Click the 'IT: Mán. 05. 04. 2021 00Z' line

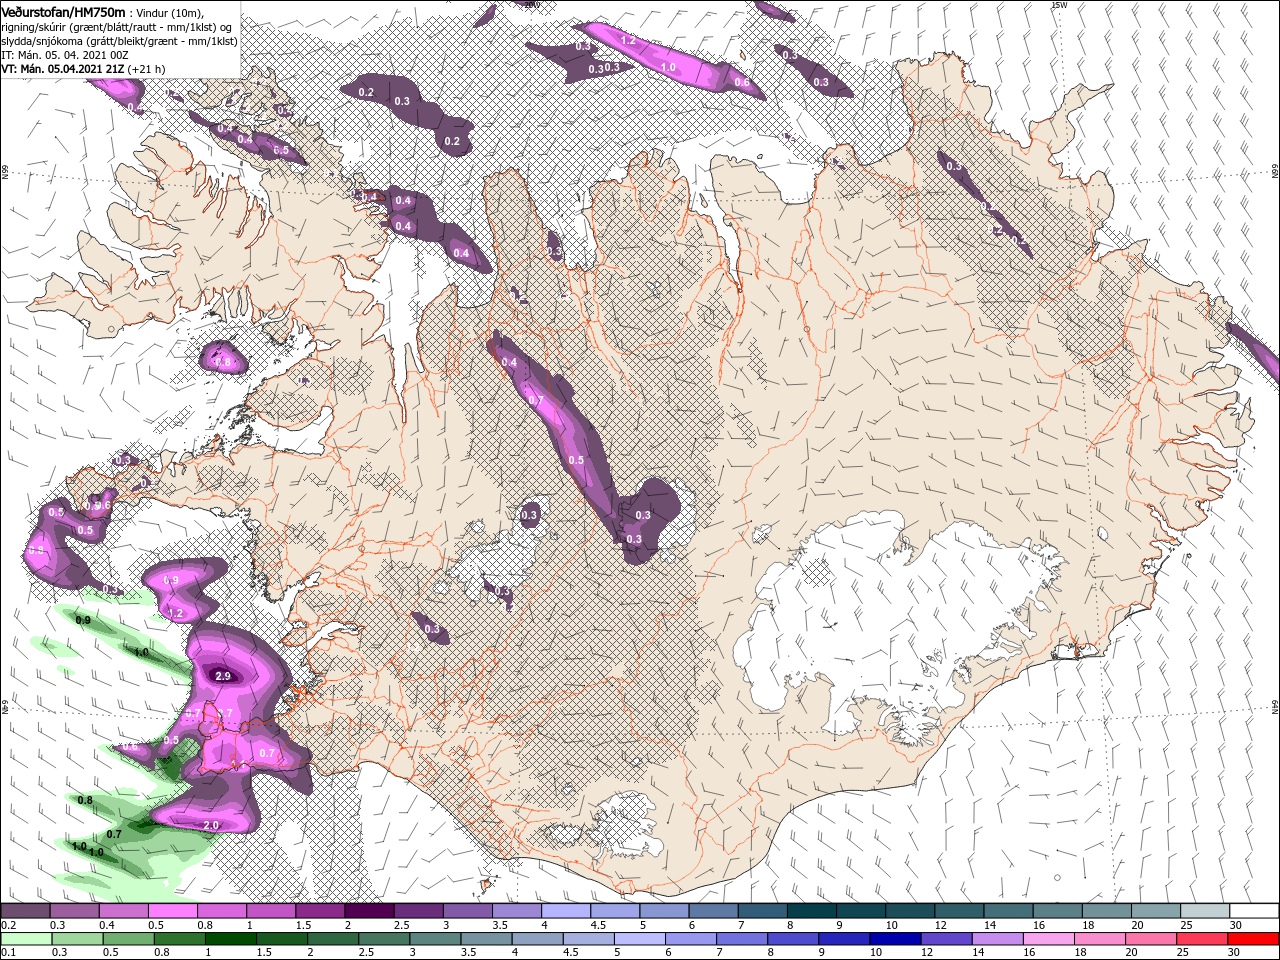pos(66,55)
